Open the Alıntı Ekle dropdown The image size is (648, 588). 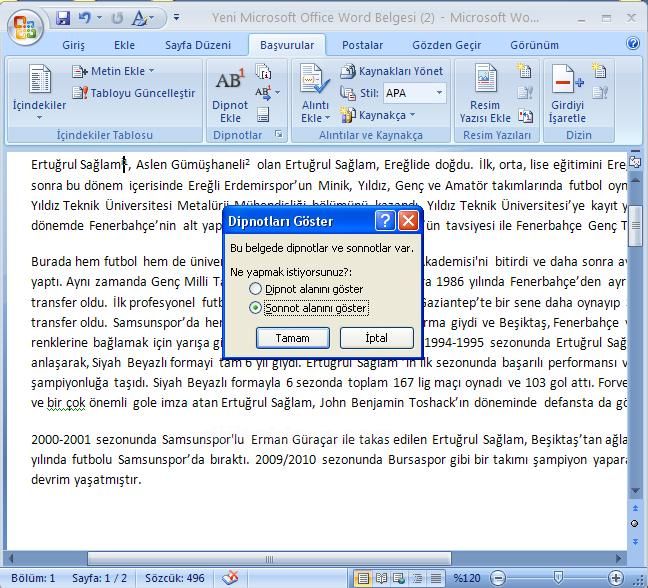315,95
